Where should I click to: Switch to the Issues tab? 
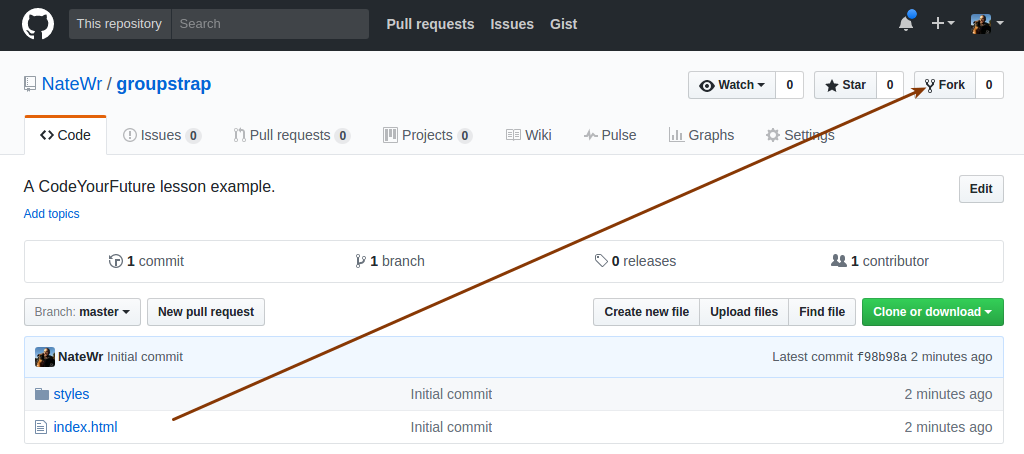(x=162, y=135)
